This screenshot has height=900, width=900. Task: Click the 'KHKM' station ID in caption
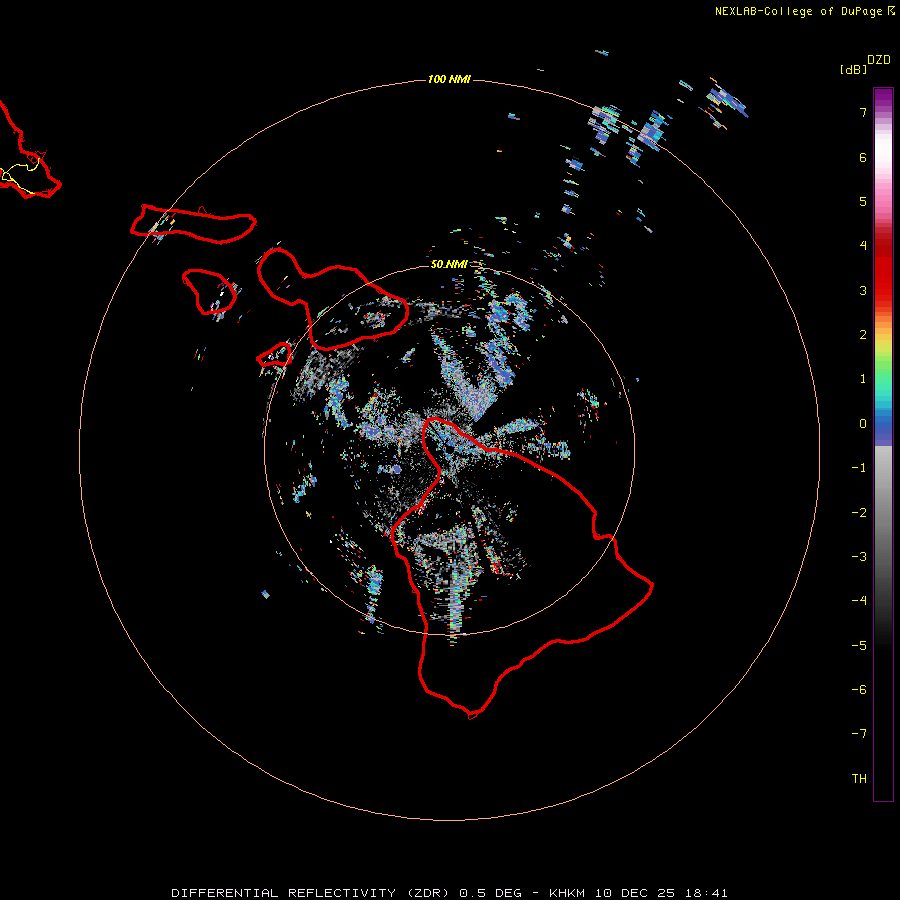[567, 893]
